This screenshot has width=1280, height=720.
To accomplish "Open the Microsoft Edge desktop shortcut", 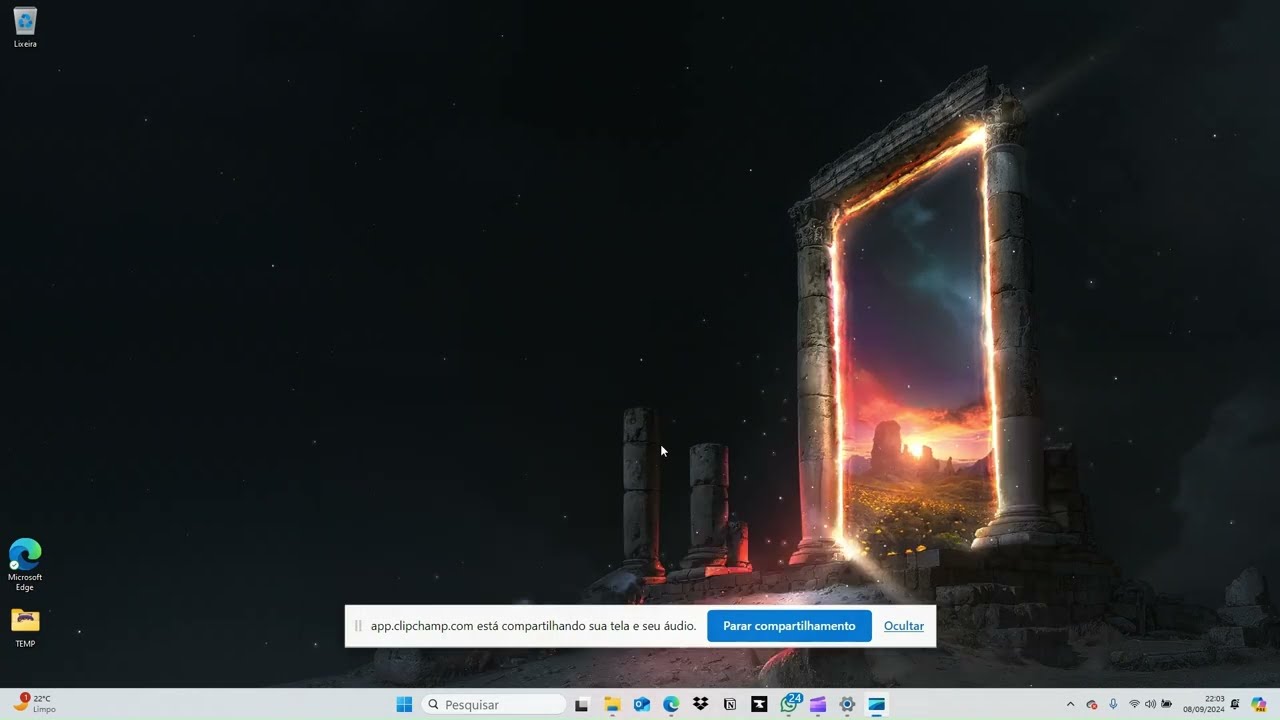I will click(25, 565).
